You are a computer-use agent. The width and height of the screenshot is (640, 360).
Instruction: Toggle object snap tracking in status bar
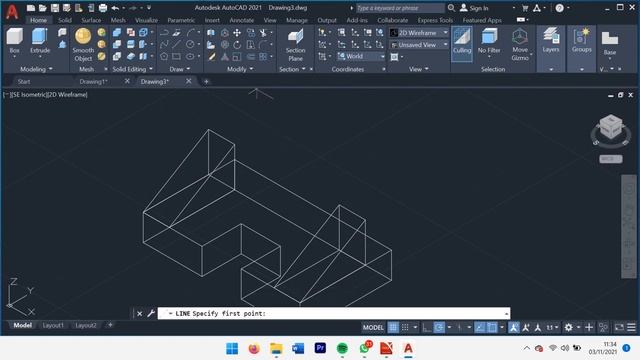[x=480, y=327]
